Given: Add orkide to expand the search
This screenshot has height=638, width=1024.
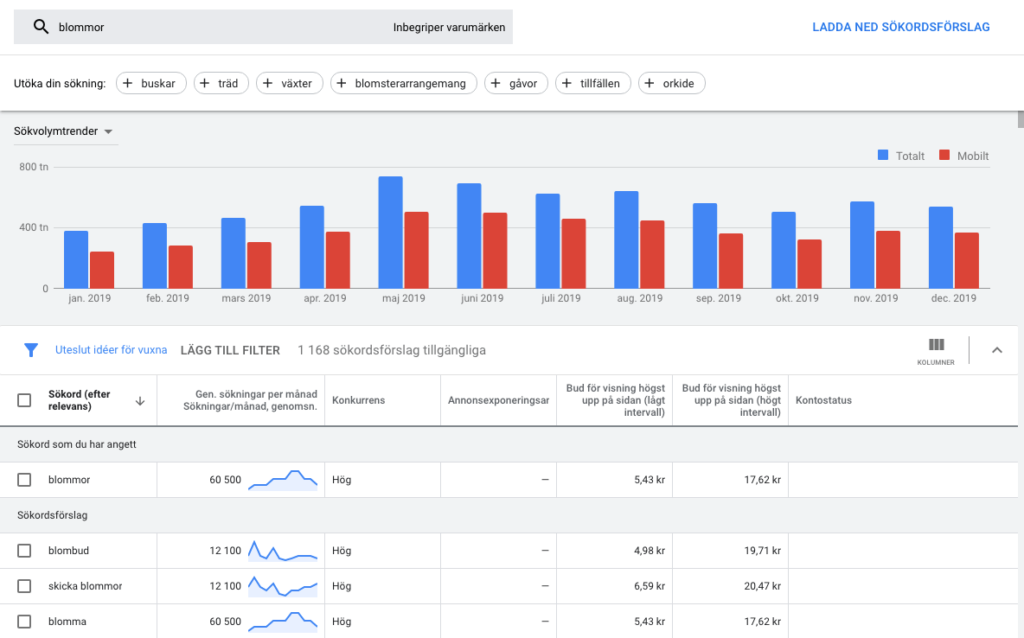Looking at the screenshot, I should point(671,83).
